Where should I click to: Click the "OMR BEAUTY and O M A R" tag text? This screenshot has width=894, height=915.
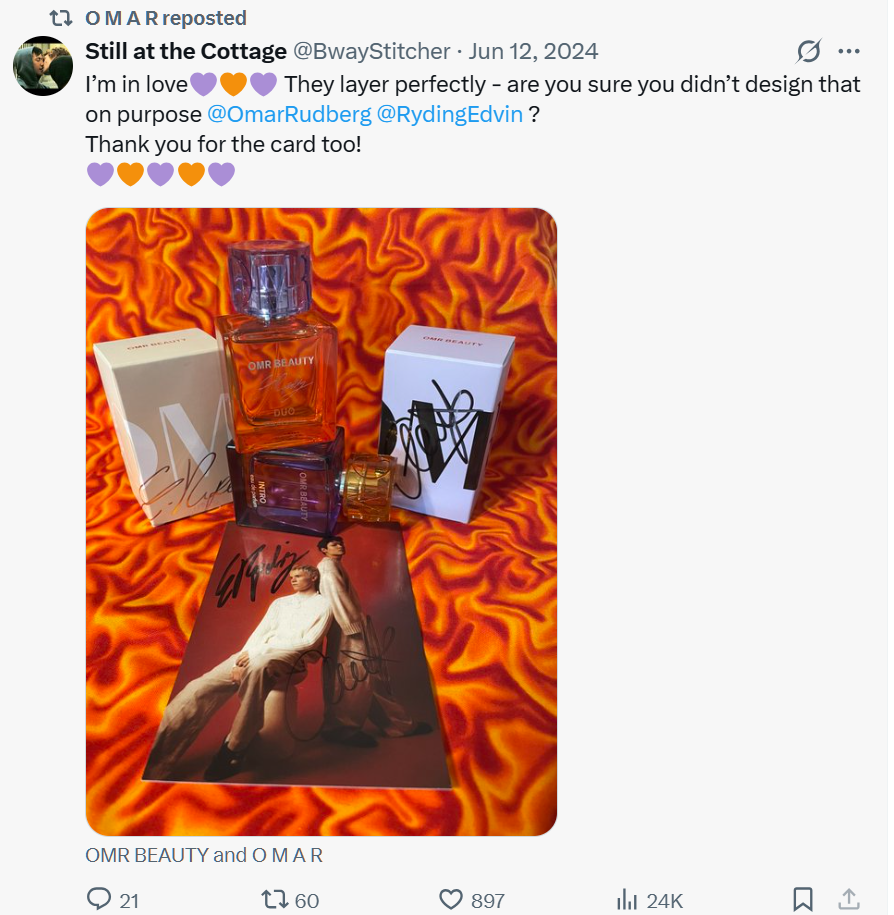(x=204, y=855)
